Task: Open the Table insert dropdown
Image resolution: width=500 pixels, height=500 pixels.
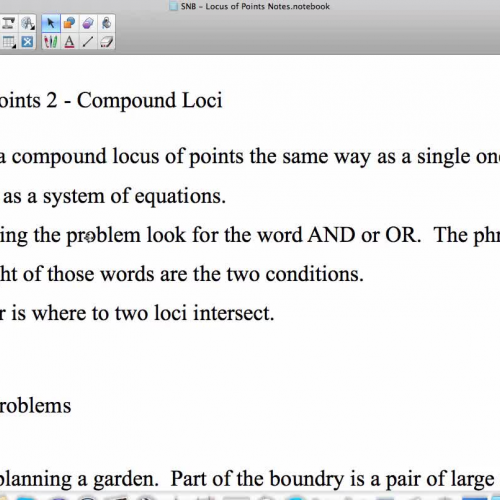Action: 8,42
